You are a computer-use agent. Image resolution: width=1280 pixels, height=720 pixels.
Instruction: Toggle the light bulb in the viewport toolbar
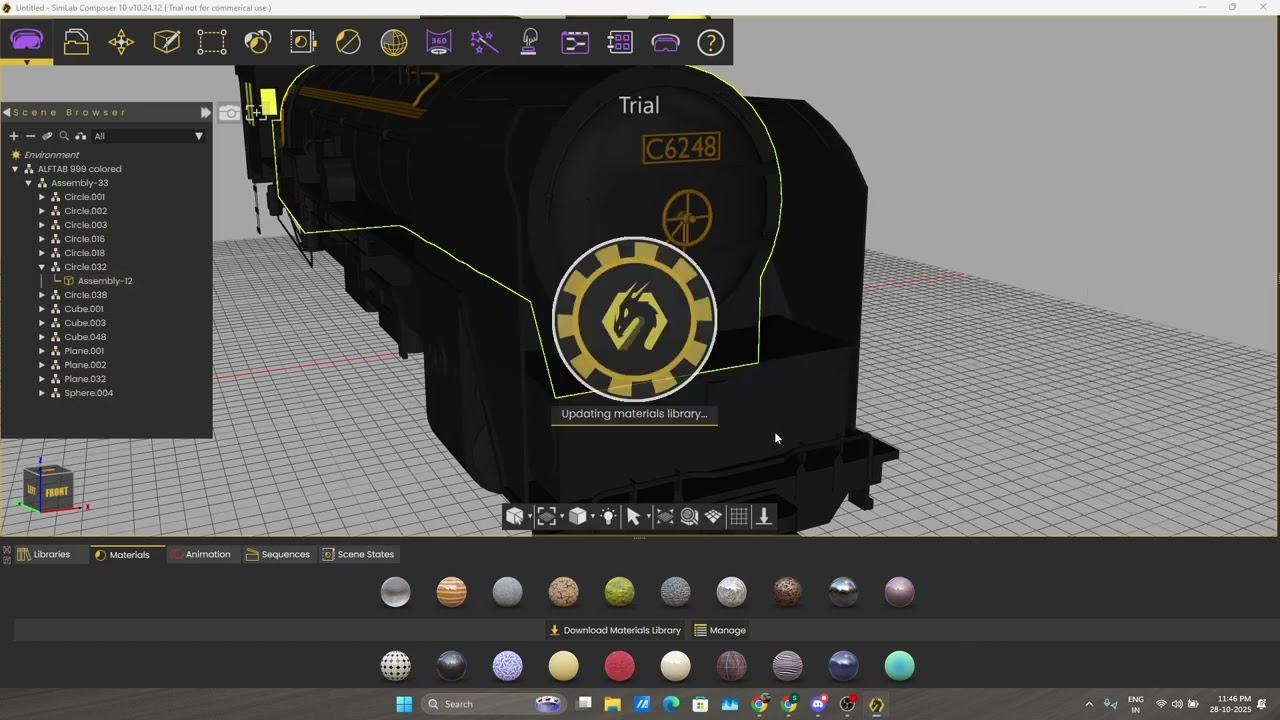click(608, 516)
